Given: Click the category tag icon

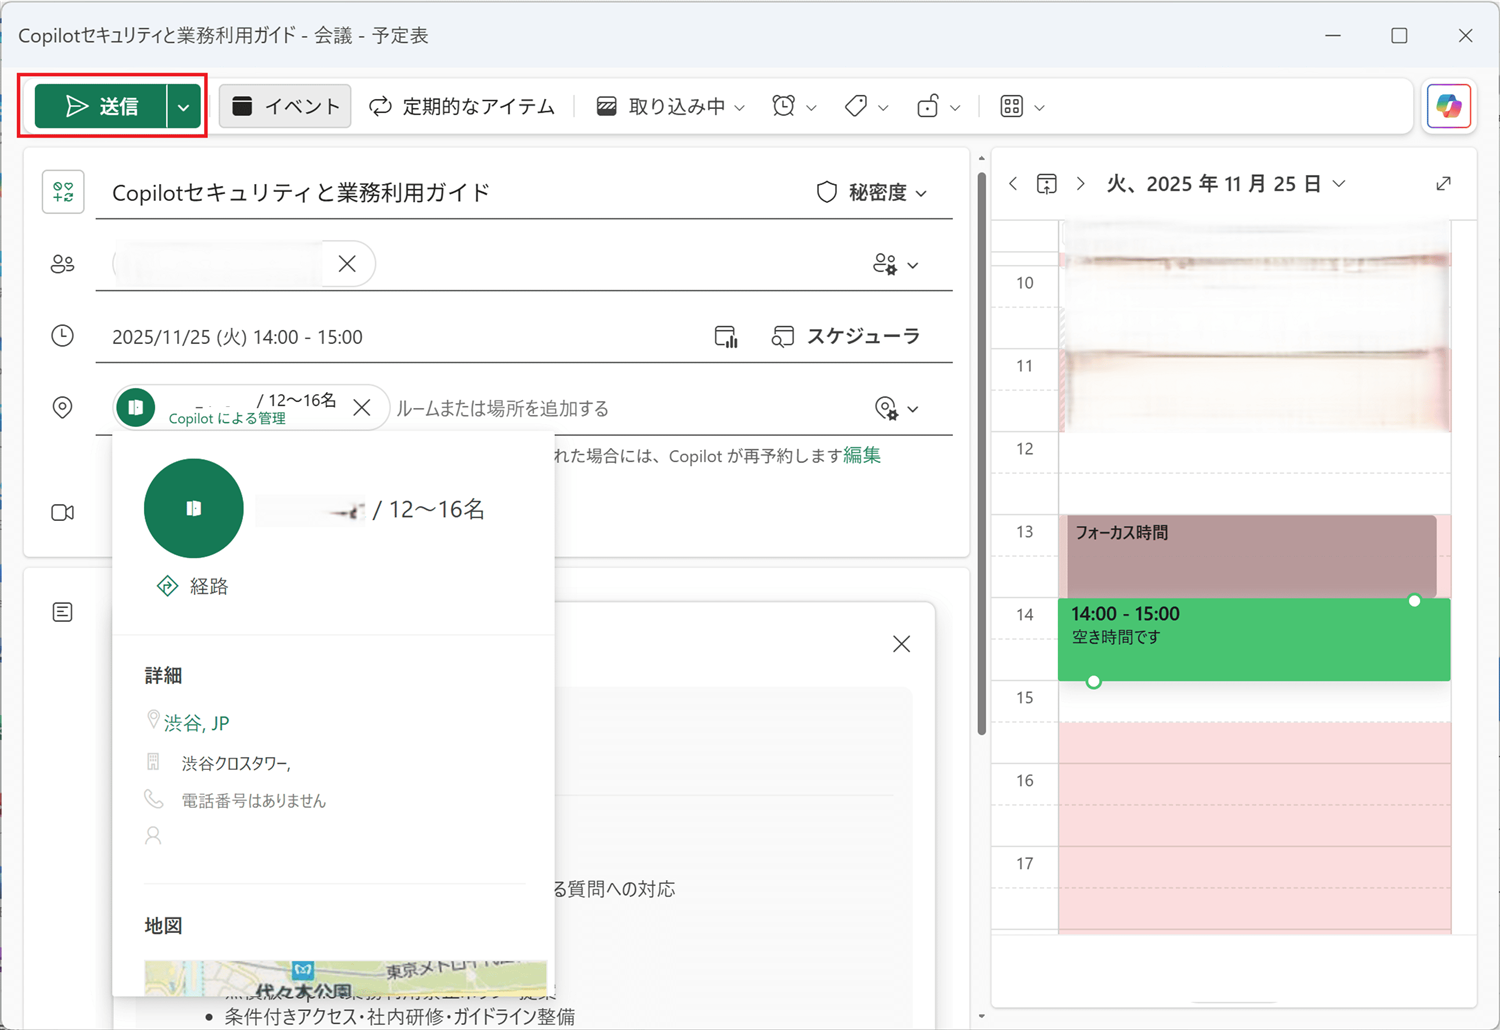Looking at the screenshot, I should pyautogui.click(x=856, y=106).
